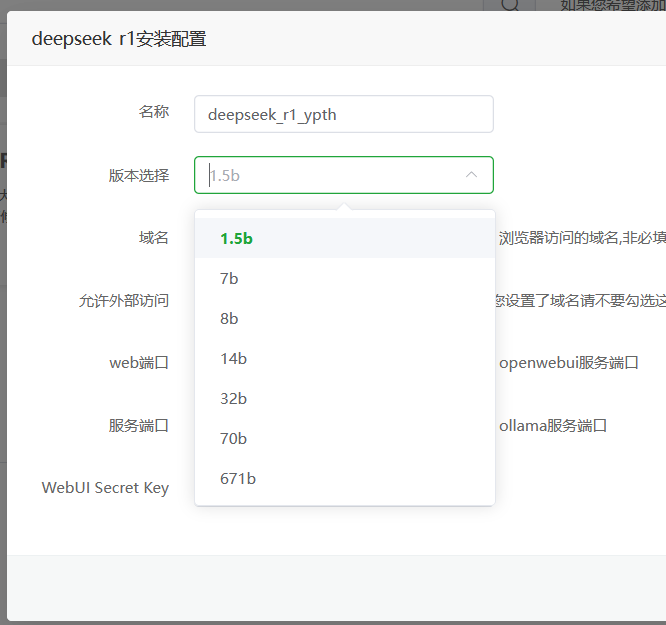Click the deepseek r1安装配置 dialog title
Screen dimensions: 666x625
[x=119, y=39]
